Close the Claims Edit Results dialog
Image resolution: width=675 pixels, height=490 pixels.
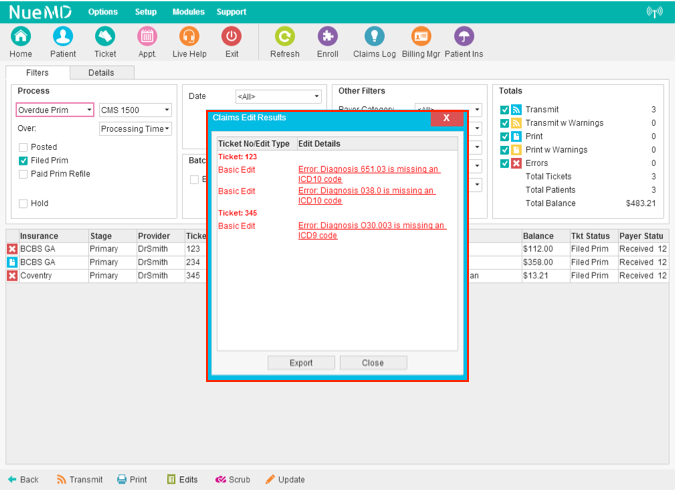447,118
